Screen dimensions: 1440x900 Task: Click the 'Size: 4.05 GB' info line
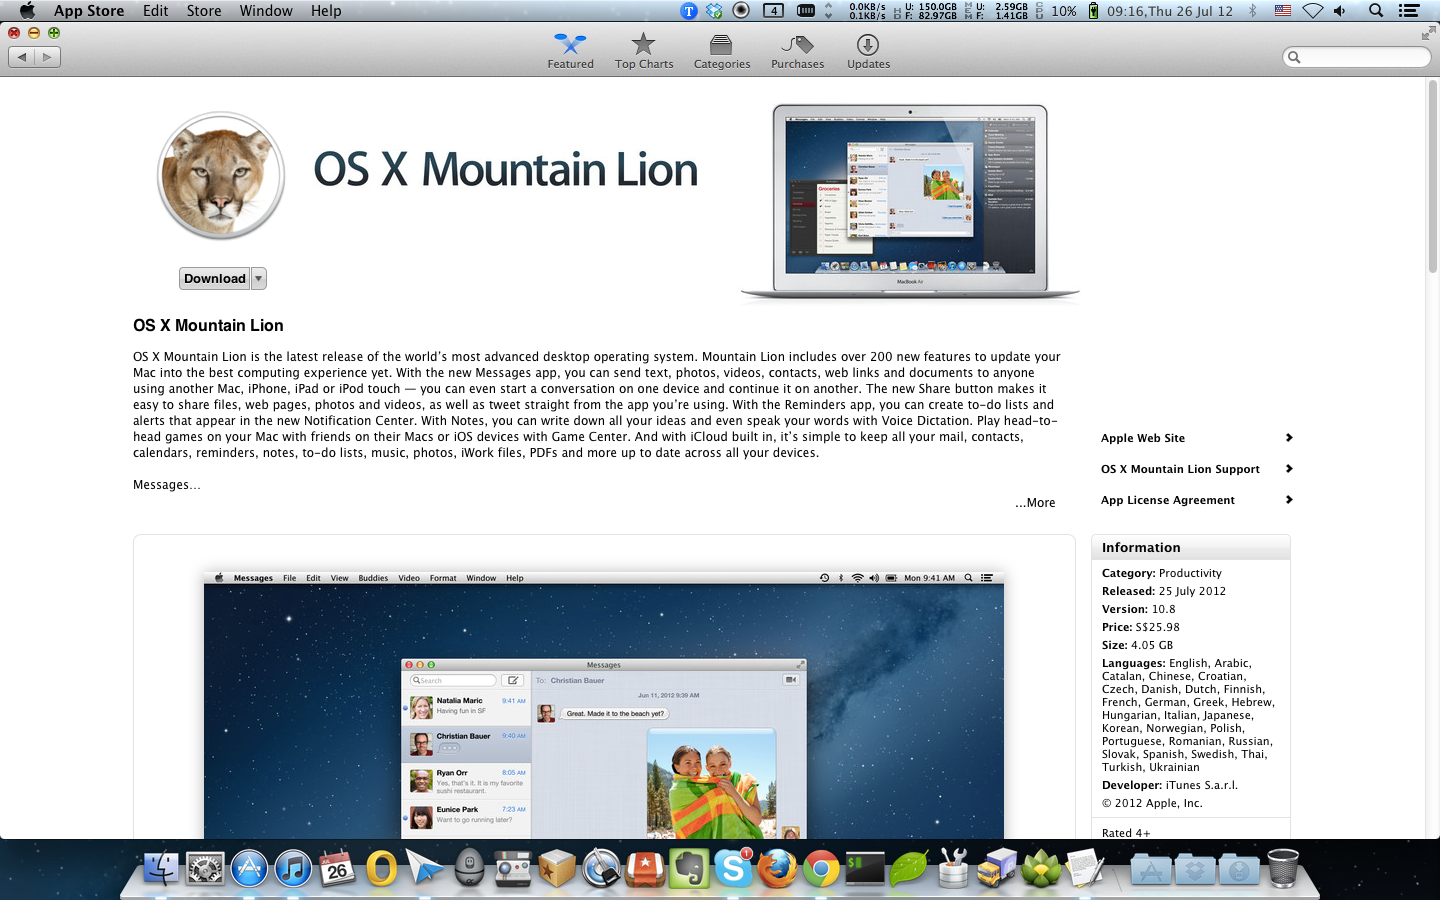pos(1138,645)
